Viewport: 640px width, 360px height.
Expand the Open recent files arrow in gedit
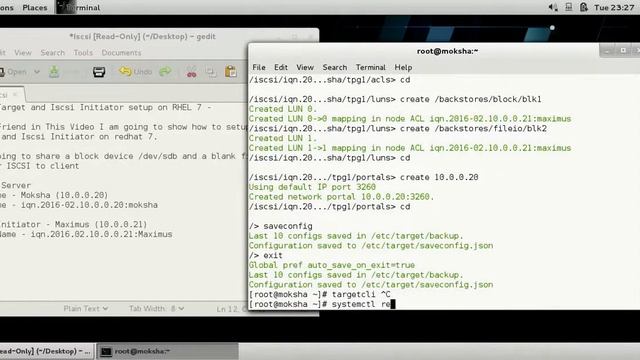click(x=37, y=72)
